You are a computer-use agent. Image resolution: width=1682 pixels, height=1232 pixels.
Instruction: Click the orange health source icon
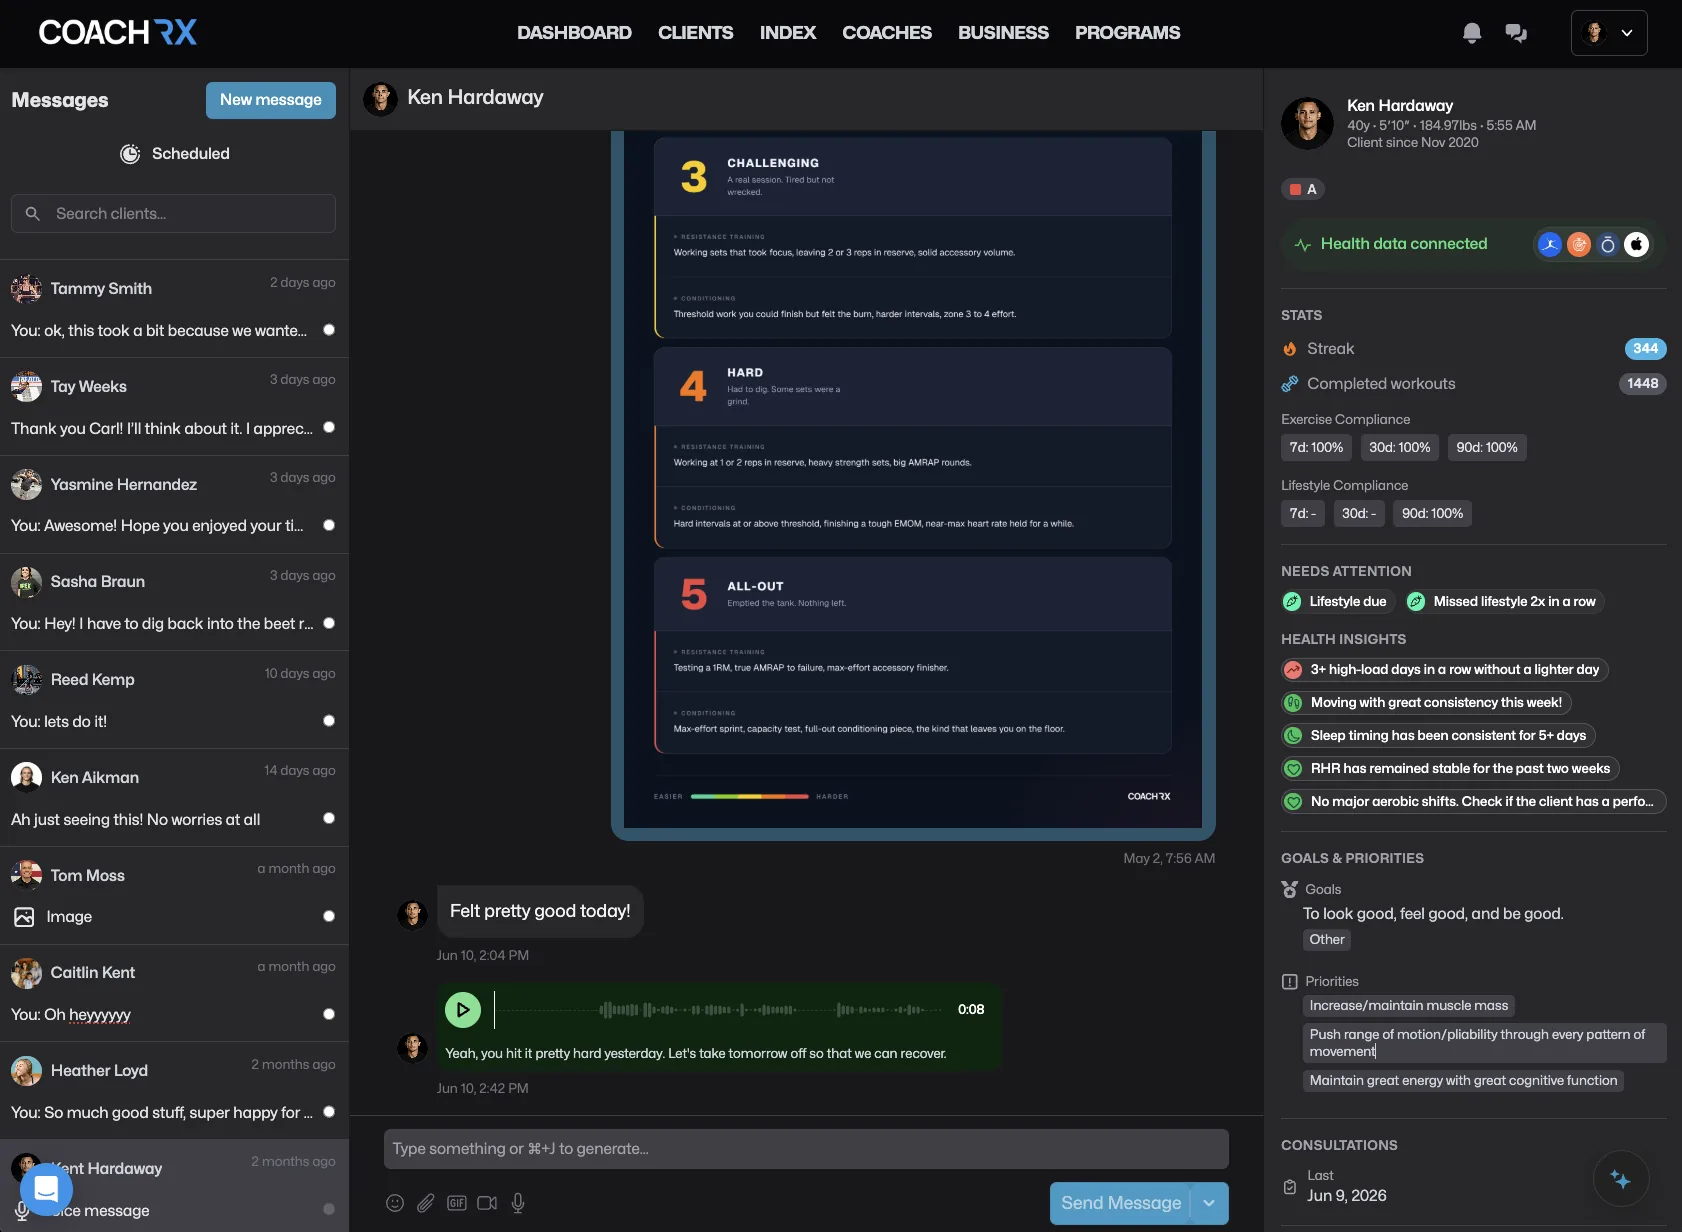pyautogui.click(x=1579, y=244)
